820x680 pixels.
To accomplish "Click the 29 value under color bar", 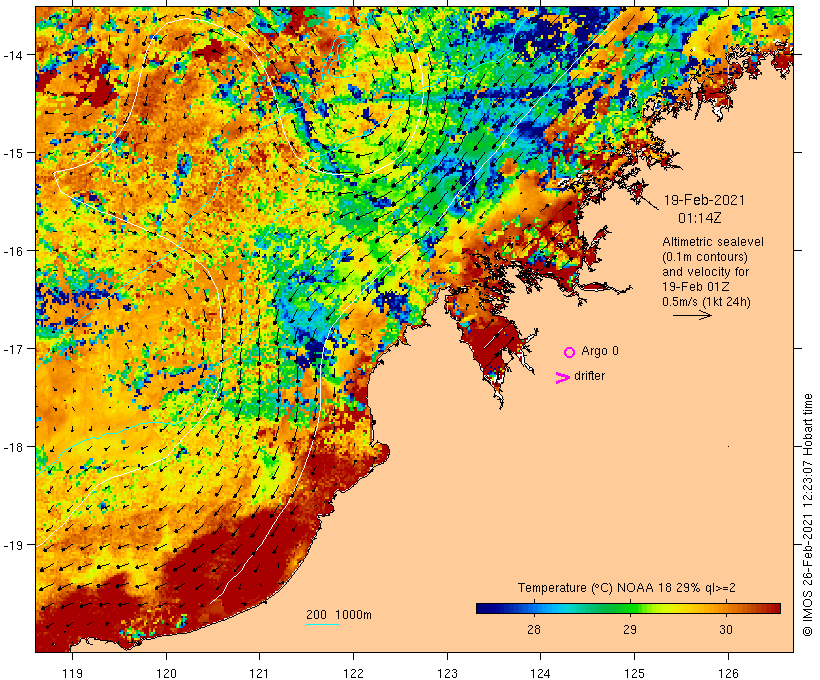I will 630,629.
